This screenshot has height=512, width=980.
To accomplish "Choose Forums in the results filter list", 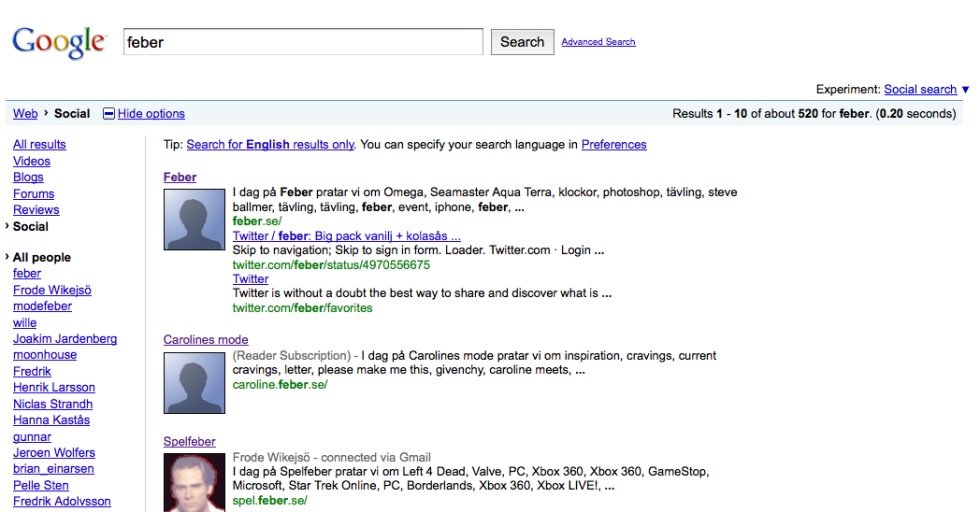I will pos(33,194).
